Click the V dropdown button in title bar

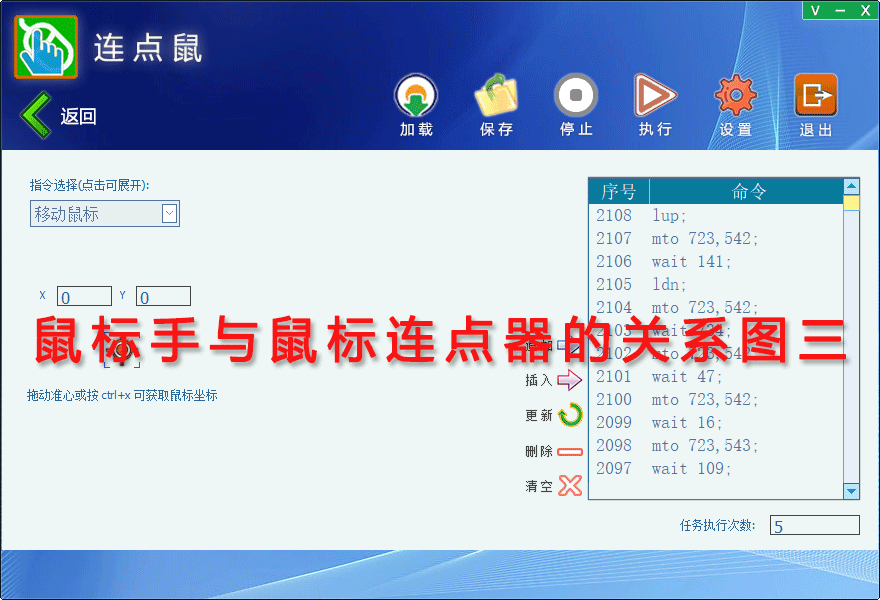pyautogui.click(x=815, y=11)
